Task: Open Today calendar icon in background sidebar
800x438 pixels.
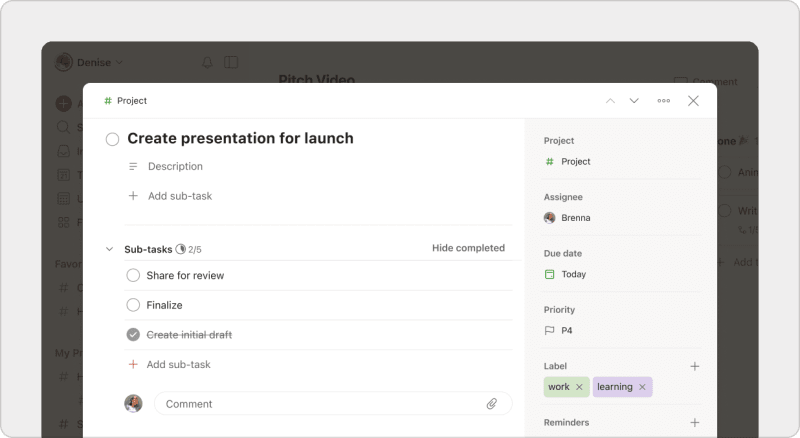Action: pos(63,175)
